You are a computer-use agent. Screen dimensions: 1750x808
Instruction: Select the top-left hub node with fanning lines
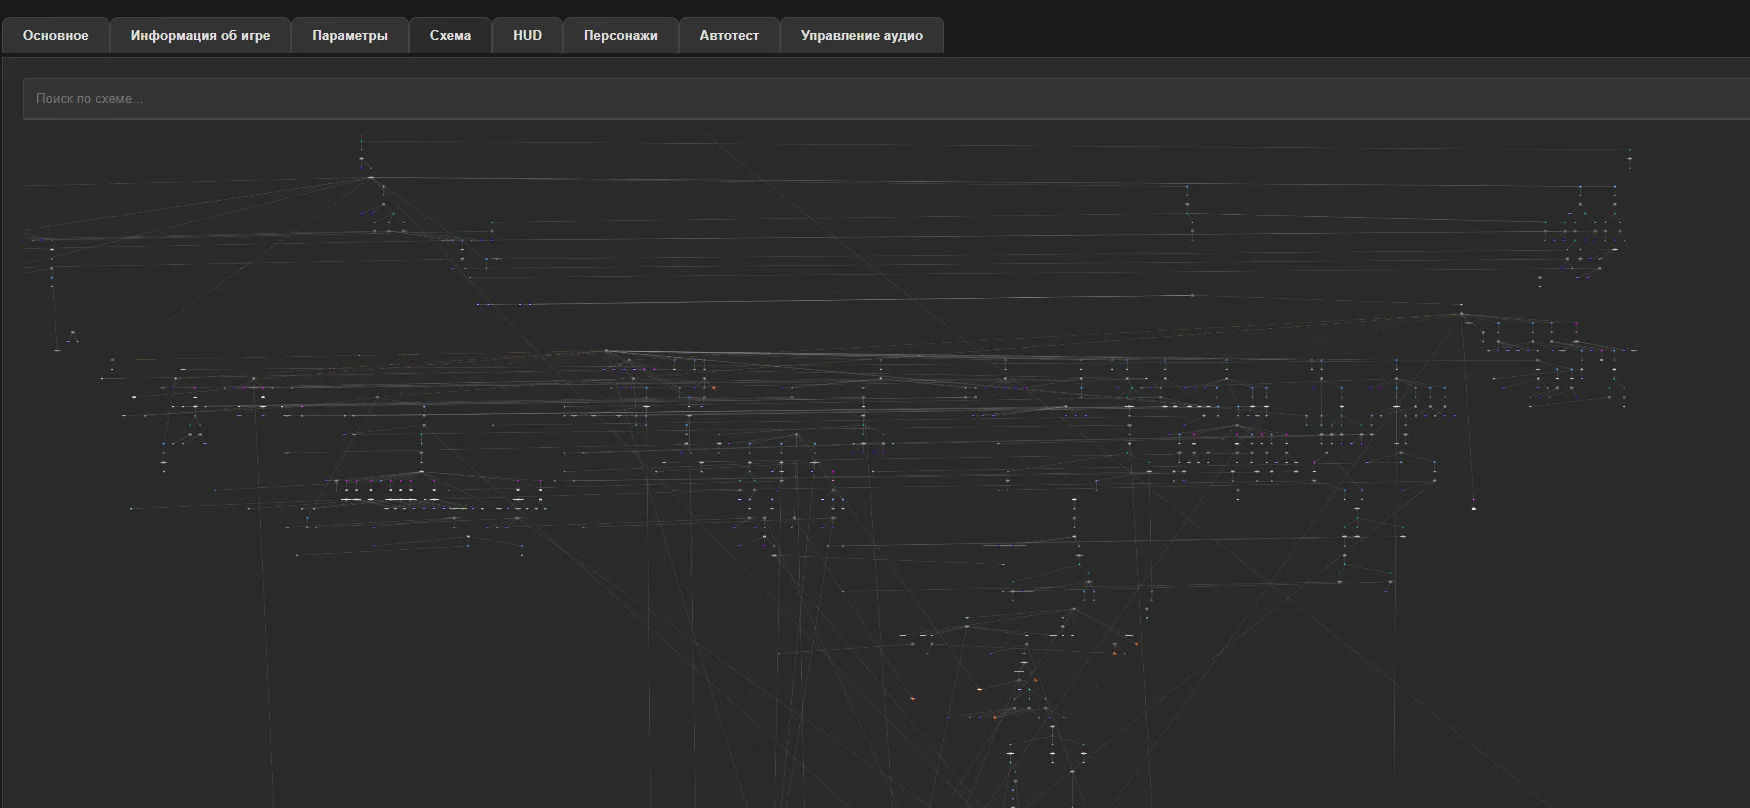click(371, 178)
